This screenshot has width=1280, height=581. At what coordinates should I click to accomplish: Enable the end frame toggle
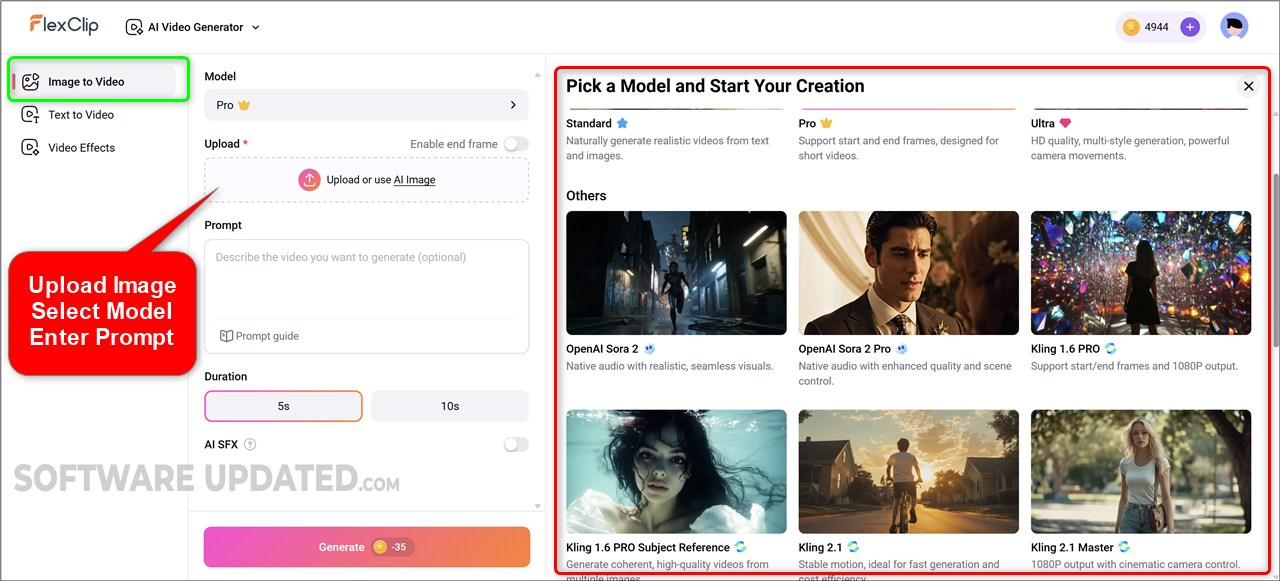click(515, 144)
